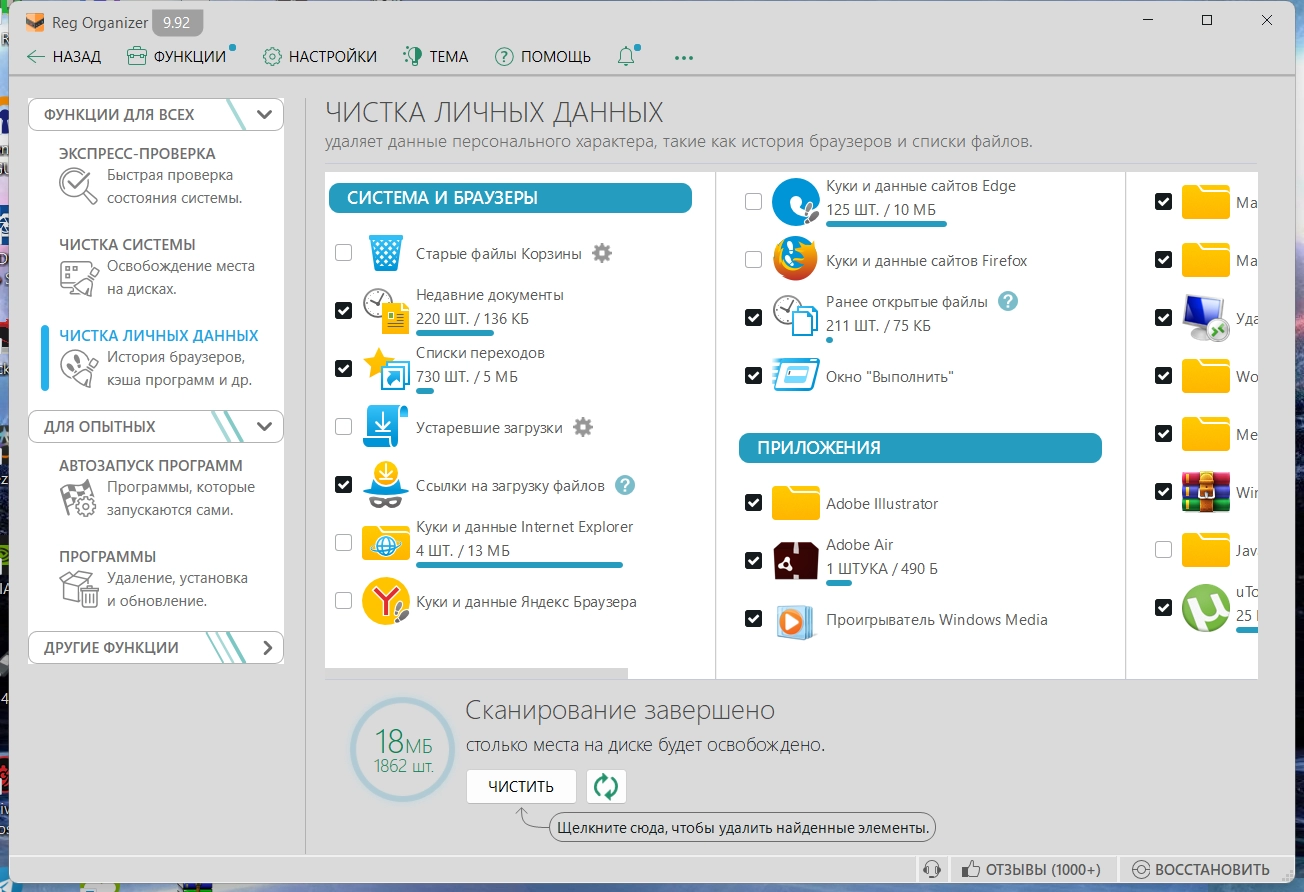Viewport: 1304px width, 892px height.
Task: Select ЧИСТКА СИСТЕМЫ in the sidebar
Action: point(127,245)
